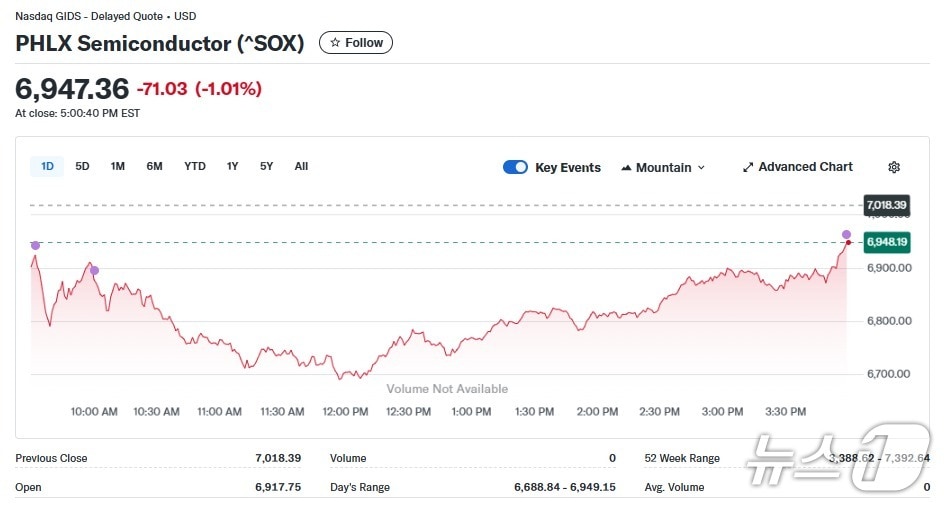Viewport: 944px width, 505px height.
Task: Toggle the Key Events switch
Action: (515, 167)
